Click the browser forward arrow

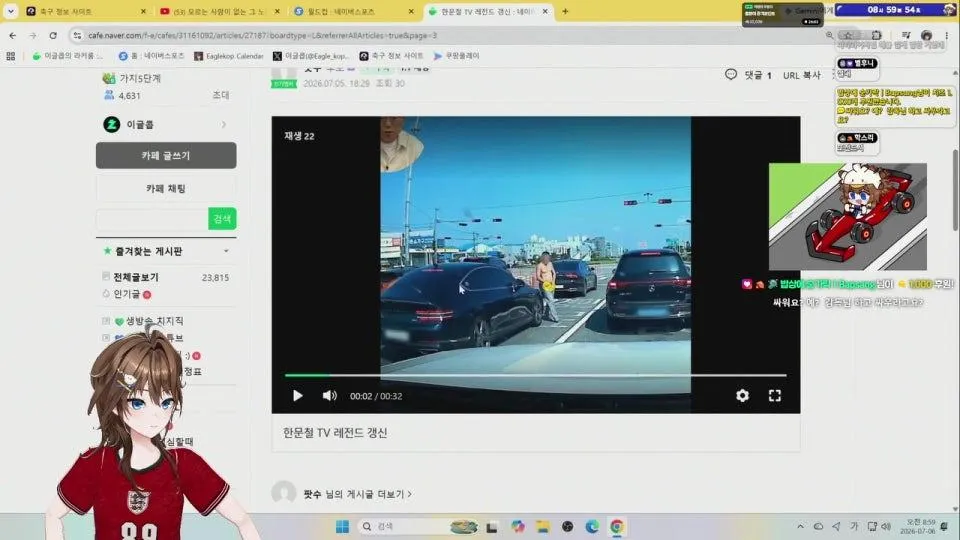pos(32,36)
